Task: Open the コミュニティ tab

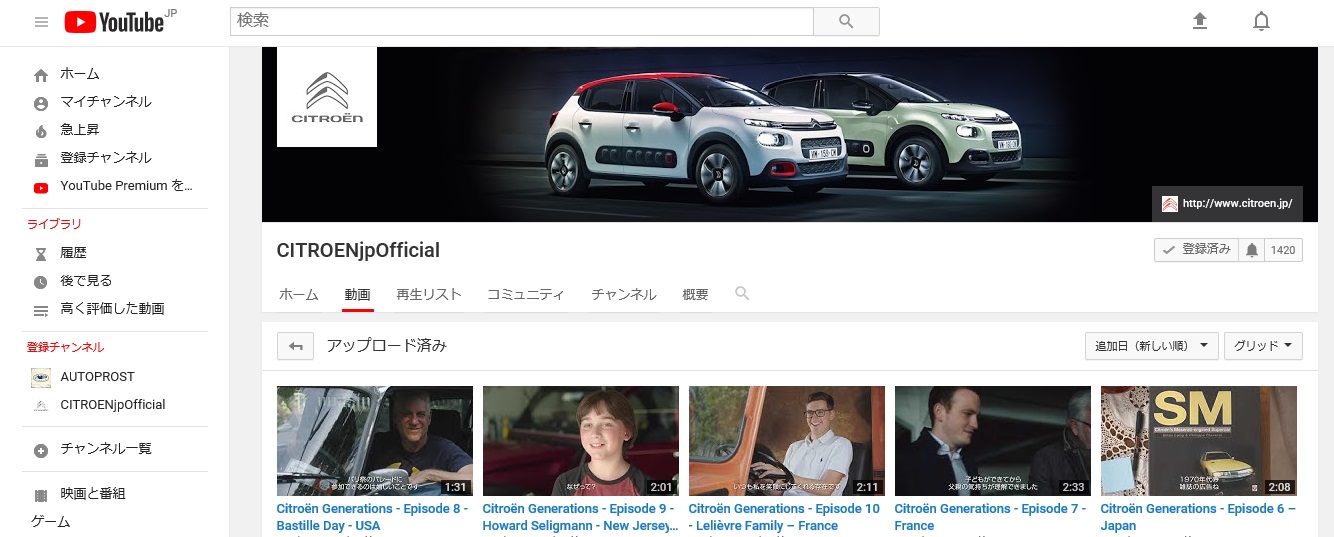Action: (525, 295)
